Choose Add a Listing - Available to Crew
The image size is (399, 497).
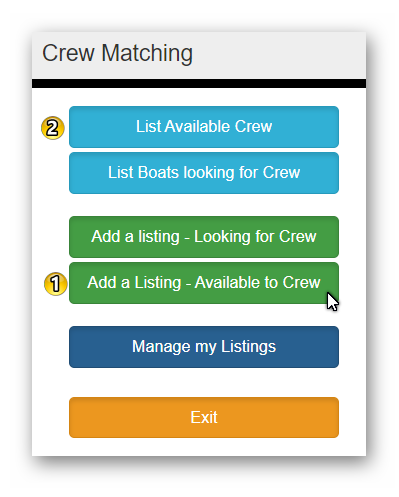click(204, 283)
